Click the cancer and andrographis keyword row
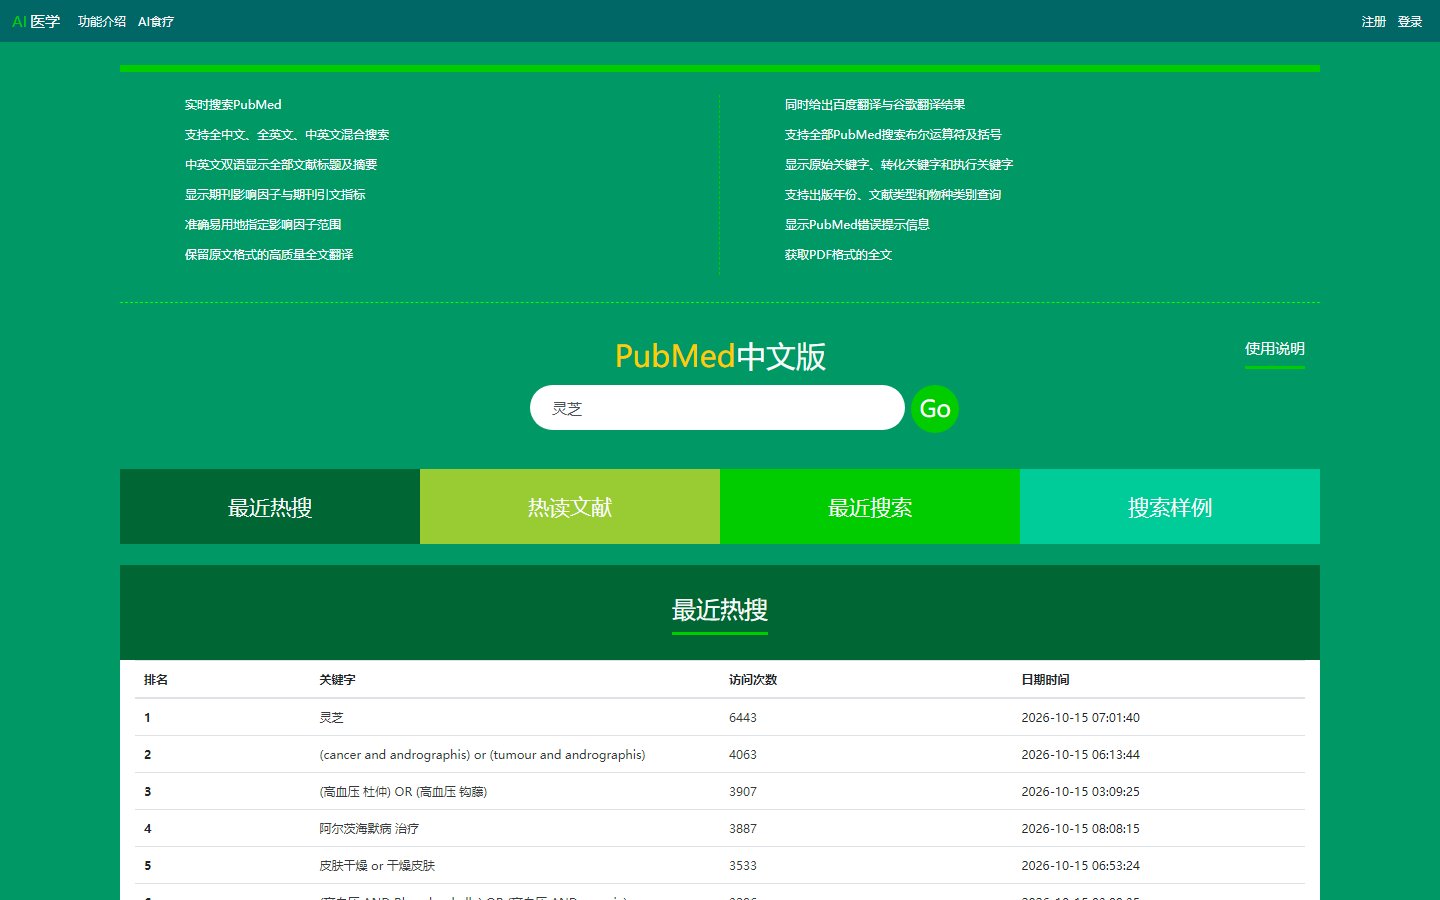Viewport: 1440px width, 900px height. tap(482, 754)
